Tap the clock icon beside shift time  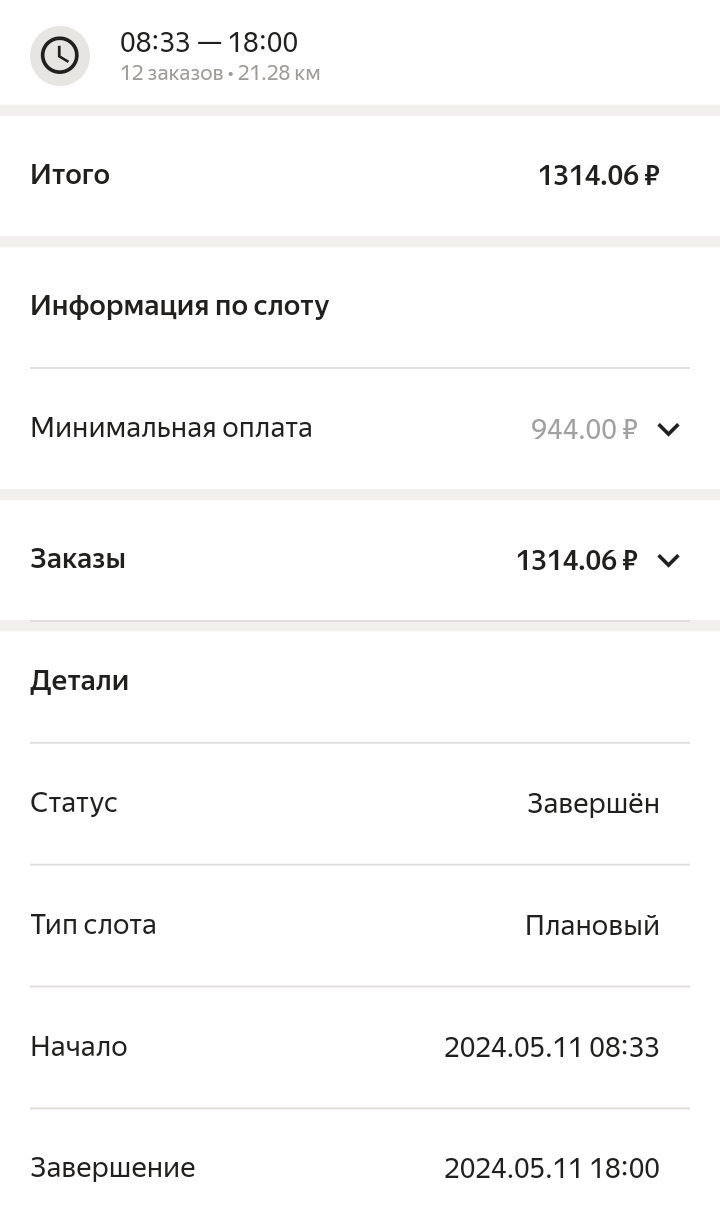[x=60, y=56]
